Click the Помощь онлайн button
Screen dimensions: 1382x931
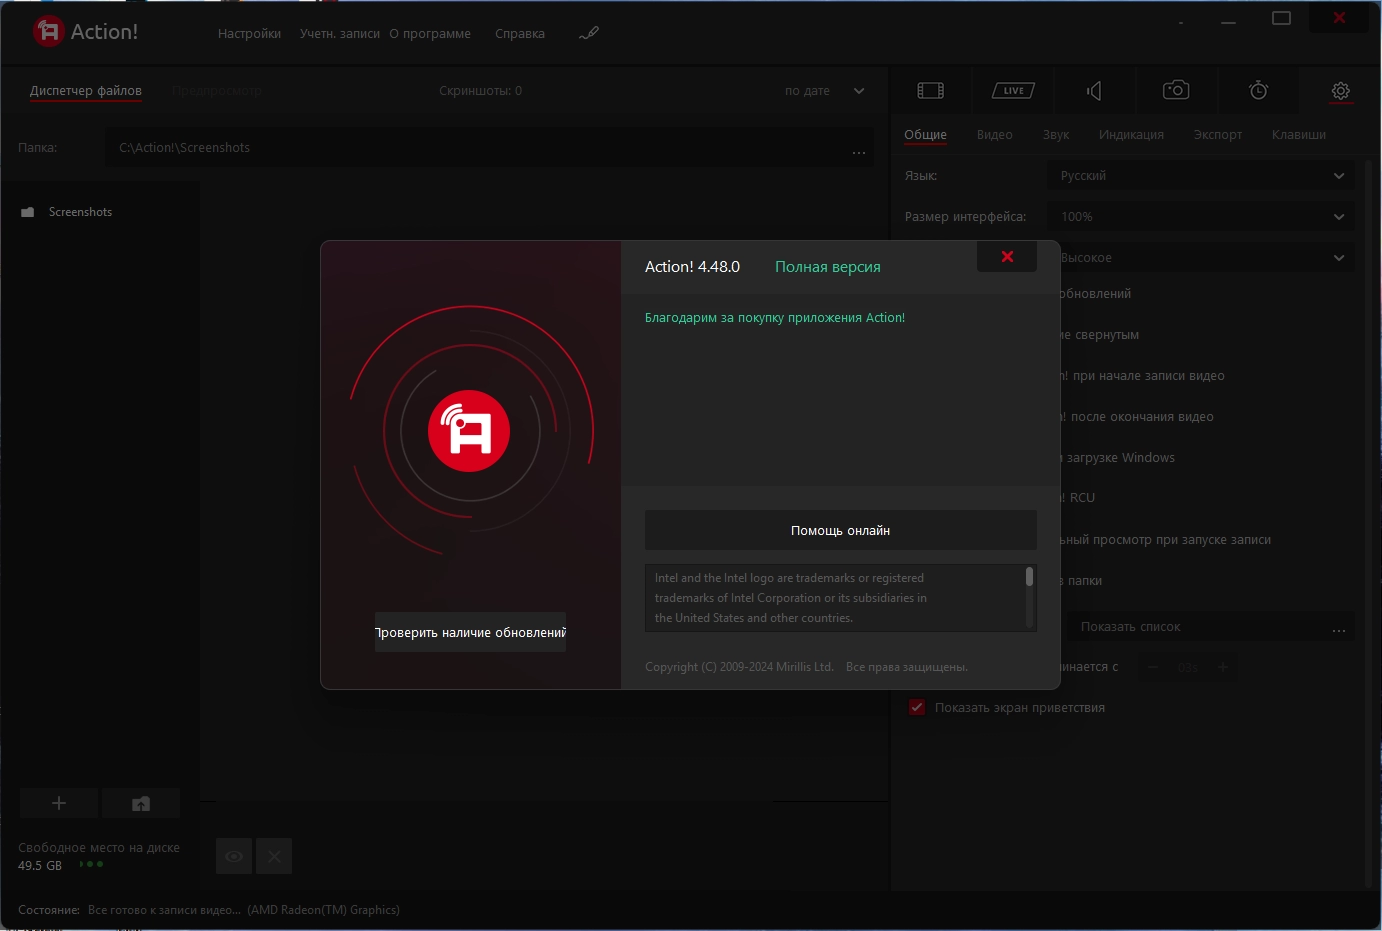point(840,530)
